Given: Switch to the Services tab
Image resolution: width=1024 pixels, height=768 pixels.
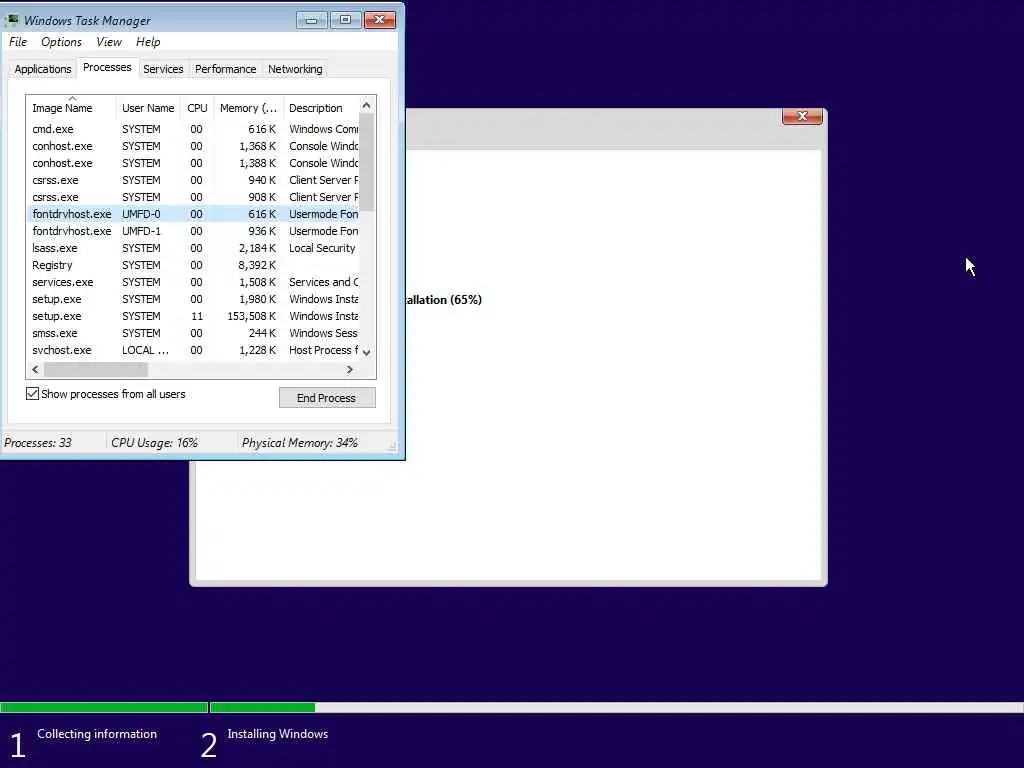Looking at the screenshot, I should pos(163,69).
